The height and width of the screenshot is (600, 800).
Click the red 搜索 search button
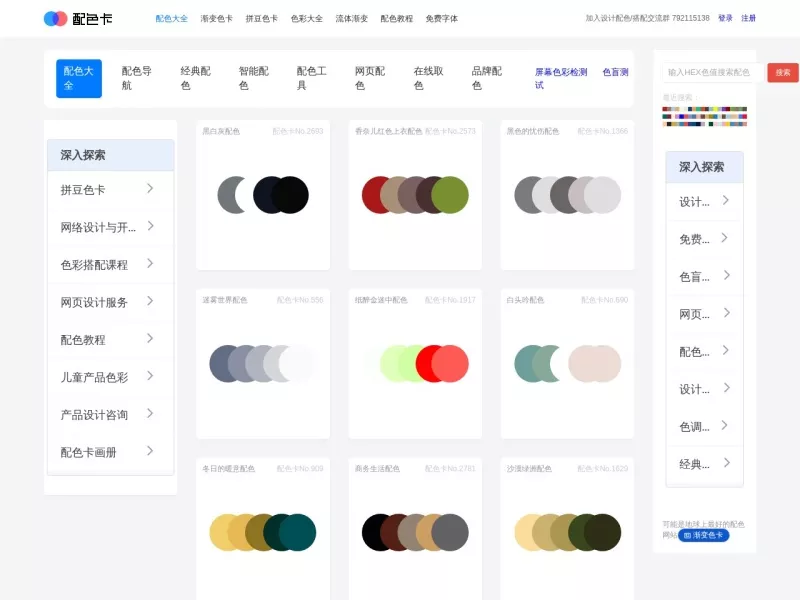coord(783,72)
